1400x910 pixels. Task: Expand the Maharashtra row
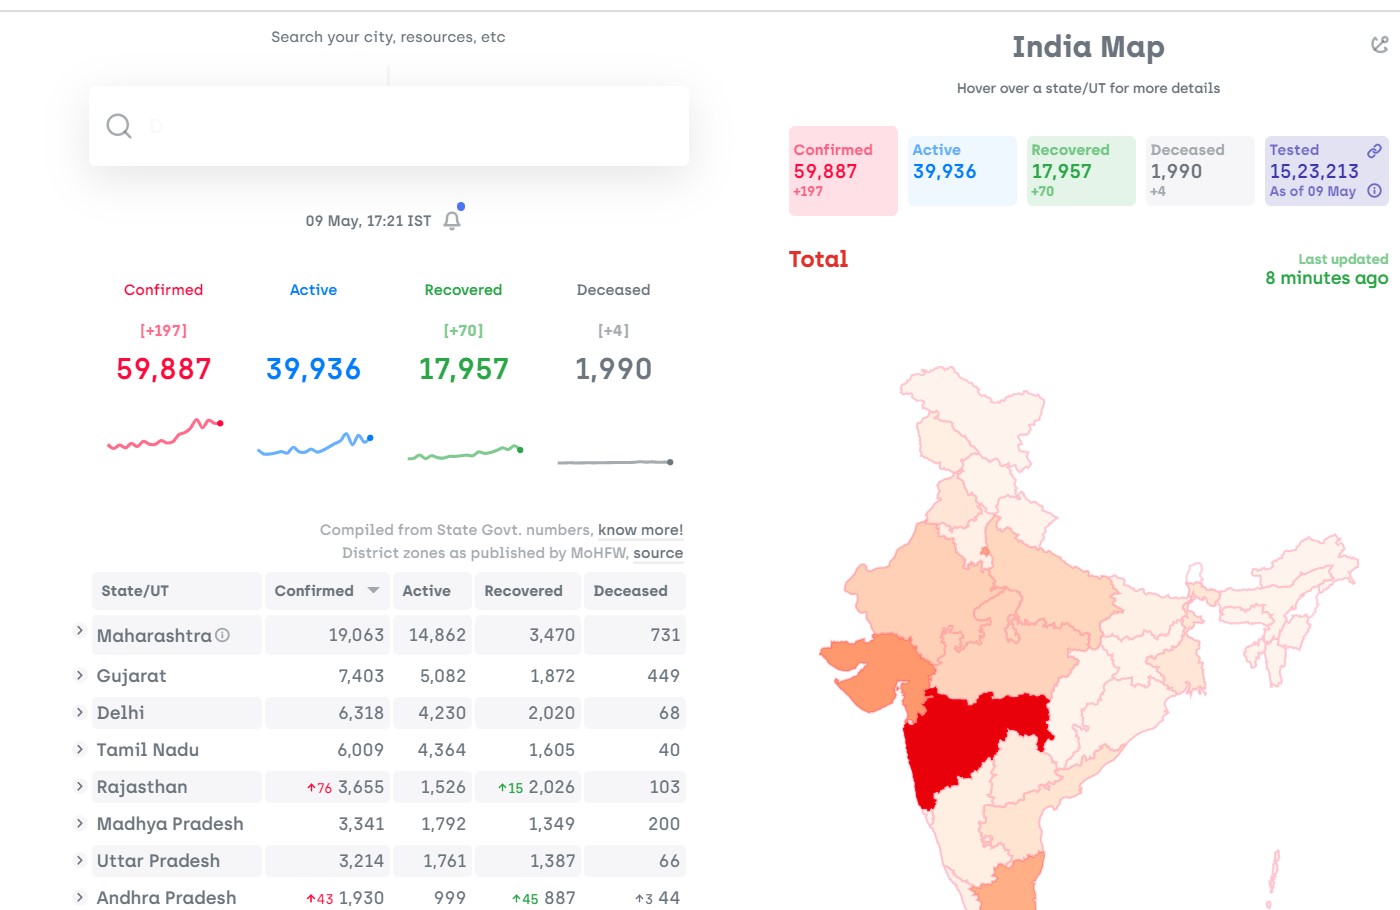point(79,630)
